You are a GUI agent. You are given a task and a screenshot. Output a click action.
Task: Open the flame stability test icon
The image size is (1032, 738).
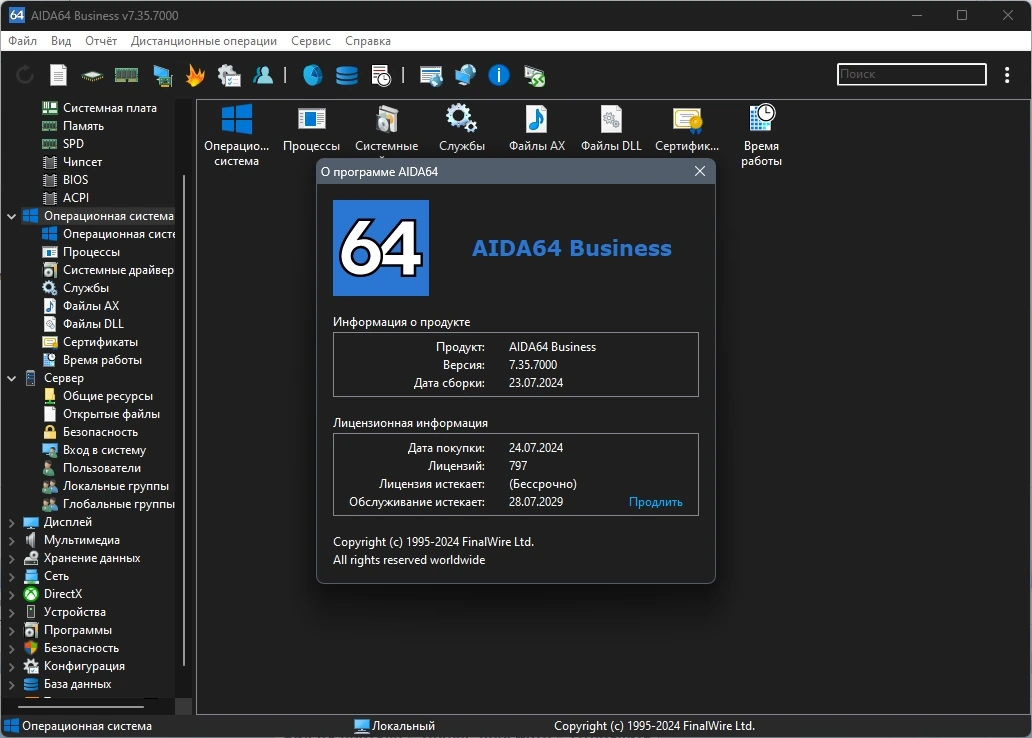(x=195, y=75)
